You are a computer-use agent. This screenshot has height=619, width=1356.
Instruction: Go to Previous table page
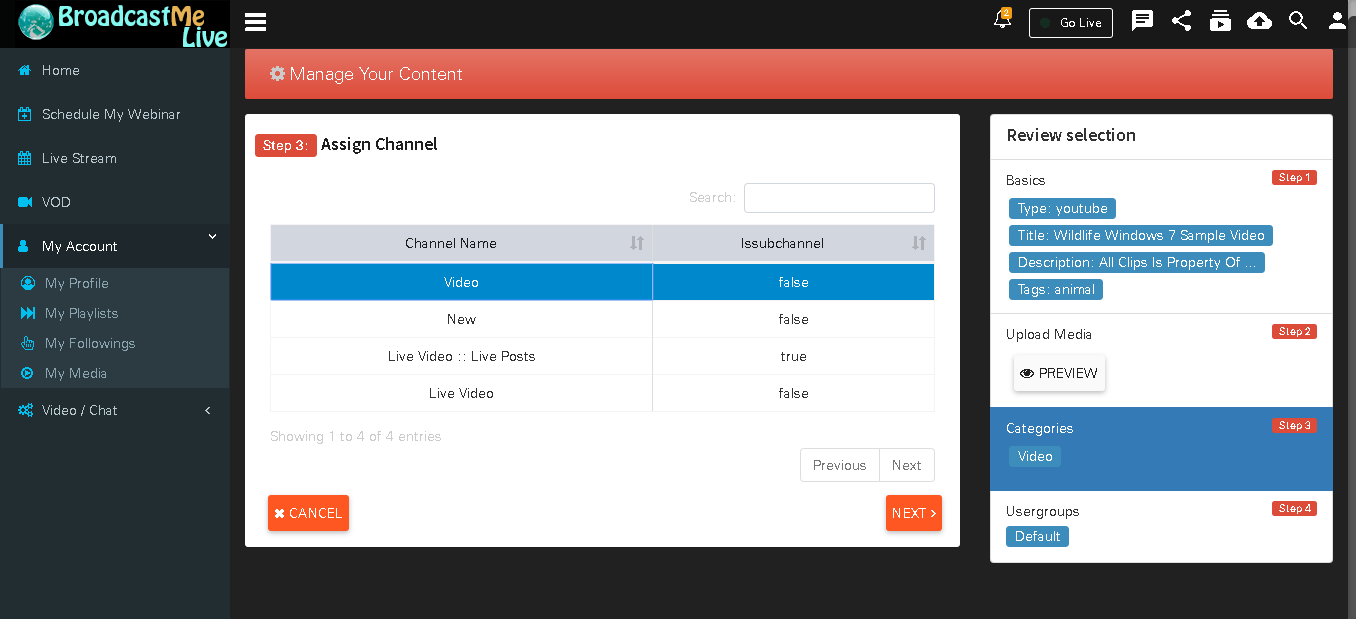point(839,465)
